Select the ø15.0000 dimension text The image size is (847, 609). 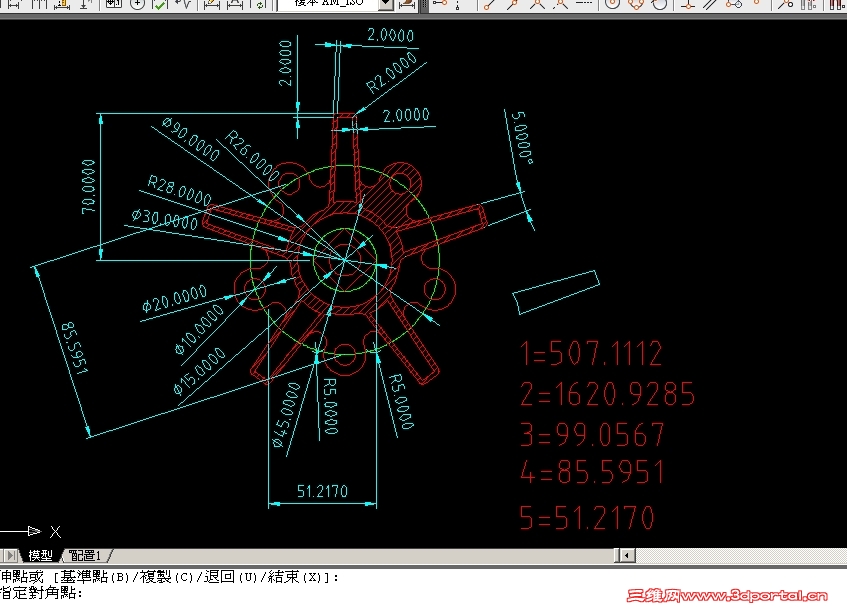(x=199, y=371)
